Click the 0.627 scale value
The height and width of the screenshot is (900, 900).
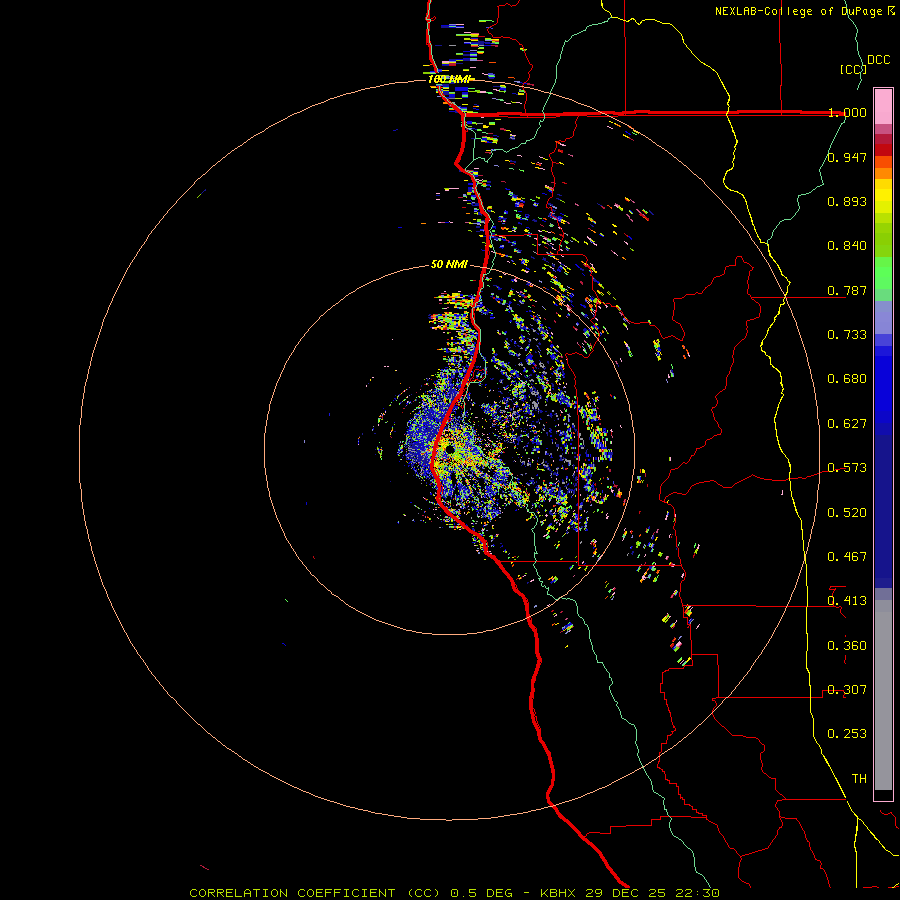point(847,424)
